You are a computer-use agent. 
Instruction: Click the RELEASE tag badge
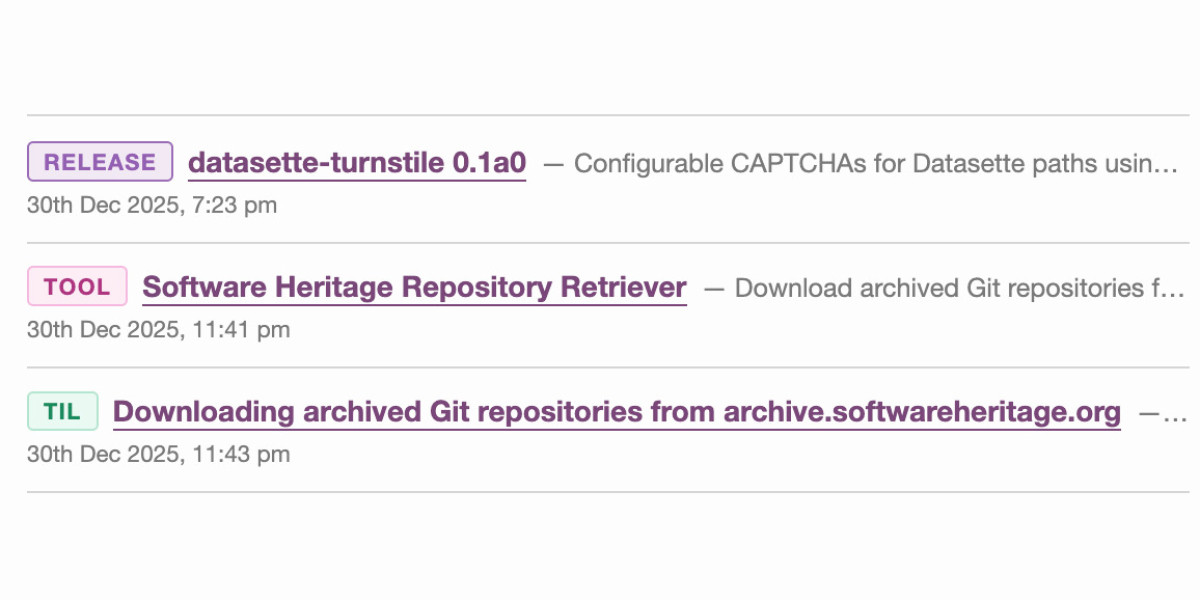[x=99, y=162]
